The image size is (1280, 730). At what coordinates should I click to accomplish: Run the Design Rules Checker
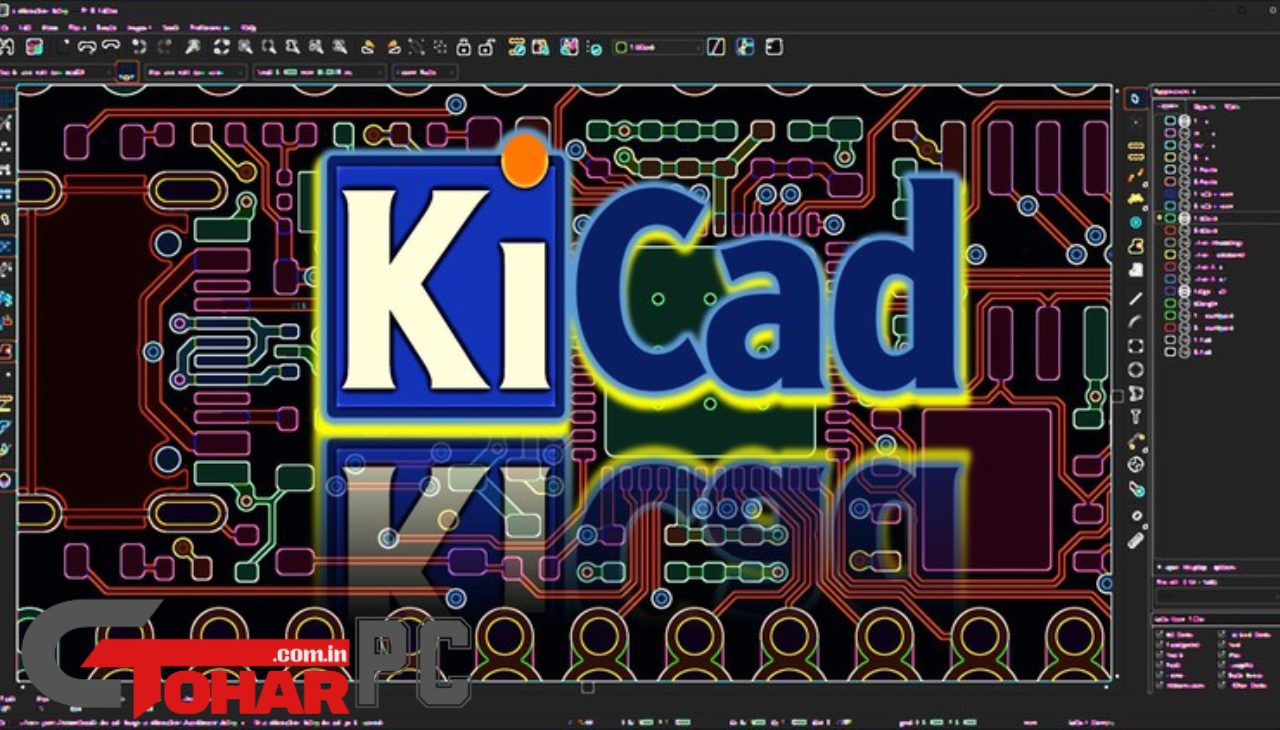594,47
